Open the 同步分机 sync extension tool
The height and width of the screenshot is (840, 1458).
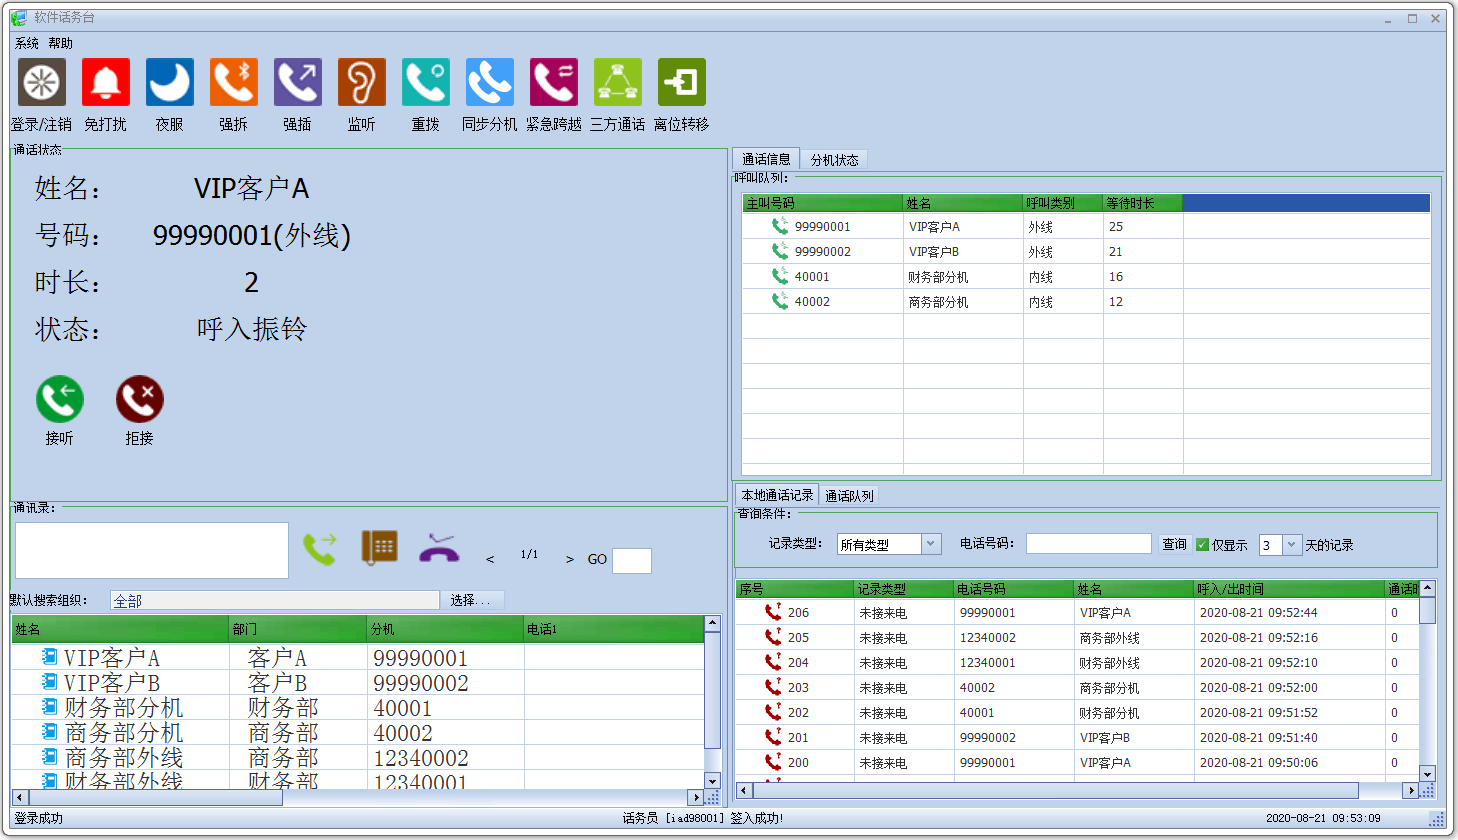click(x=489, y=82)
